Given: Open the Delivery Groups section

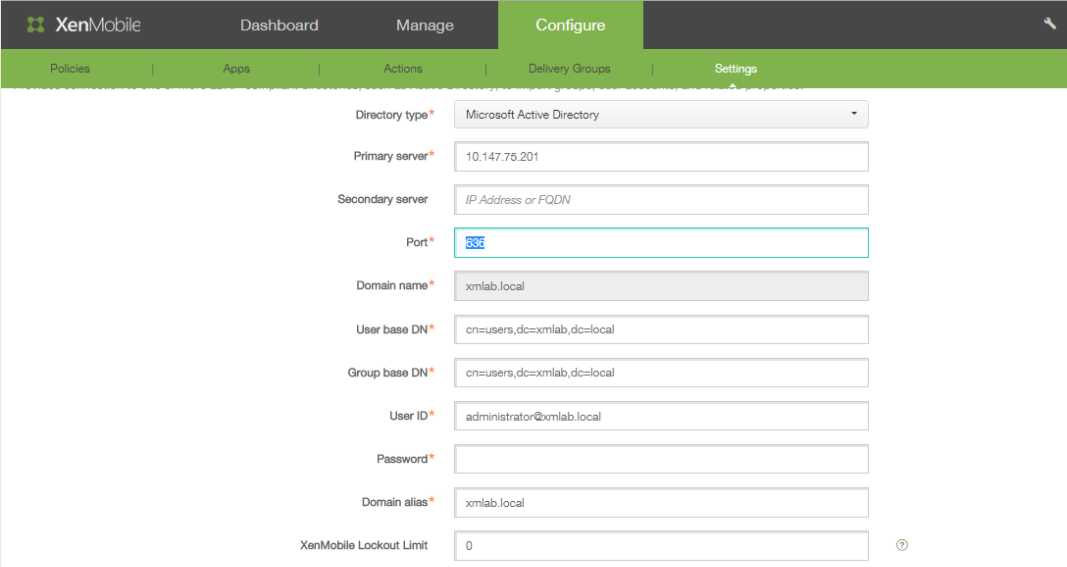Looking at the screenshot, I should click(x=569, y=69).
